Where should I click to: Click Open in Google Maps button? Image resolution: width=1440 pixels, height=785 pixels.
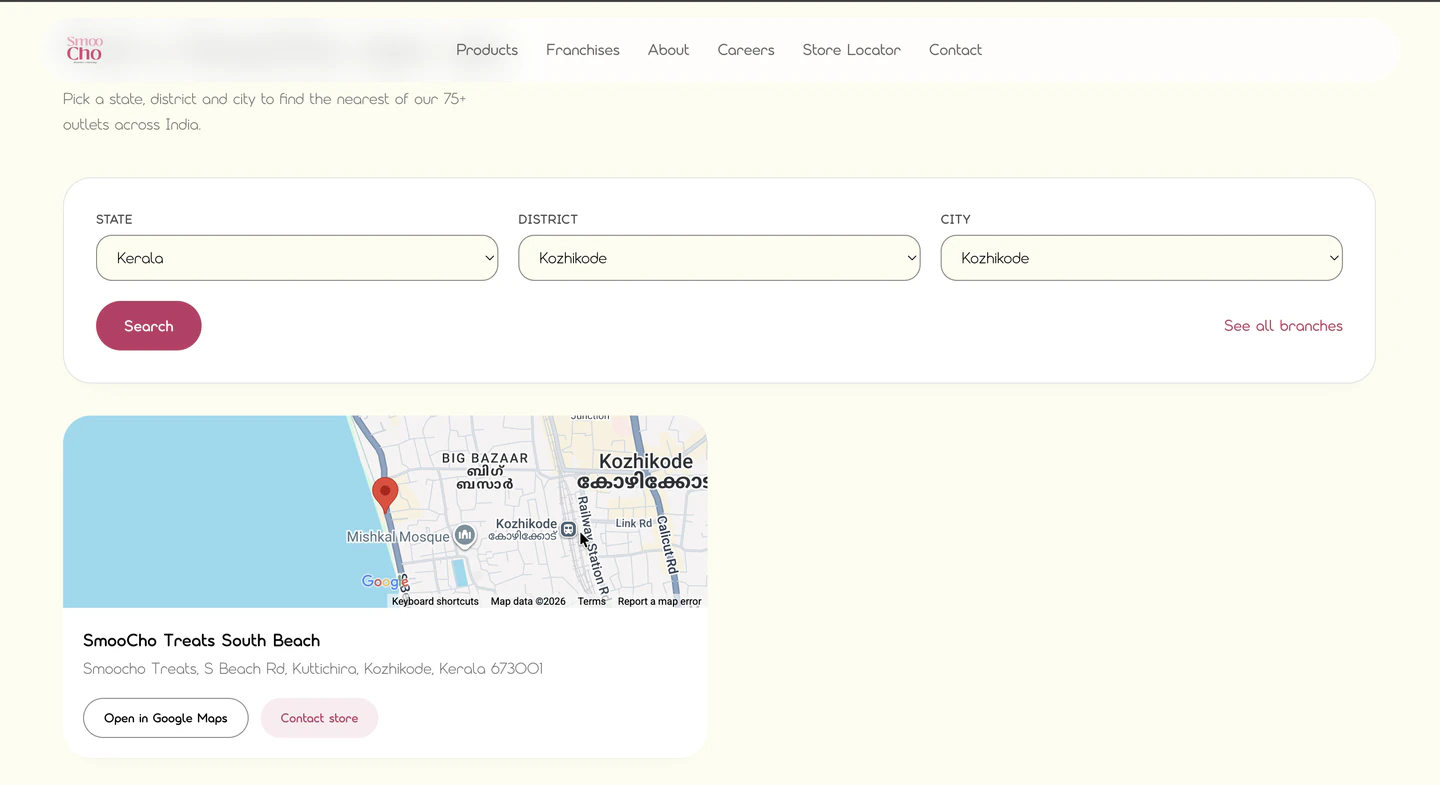point(166,718)
